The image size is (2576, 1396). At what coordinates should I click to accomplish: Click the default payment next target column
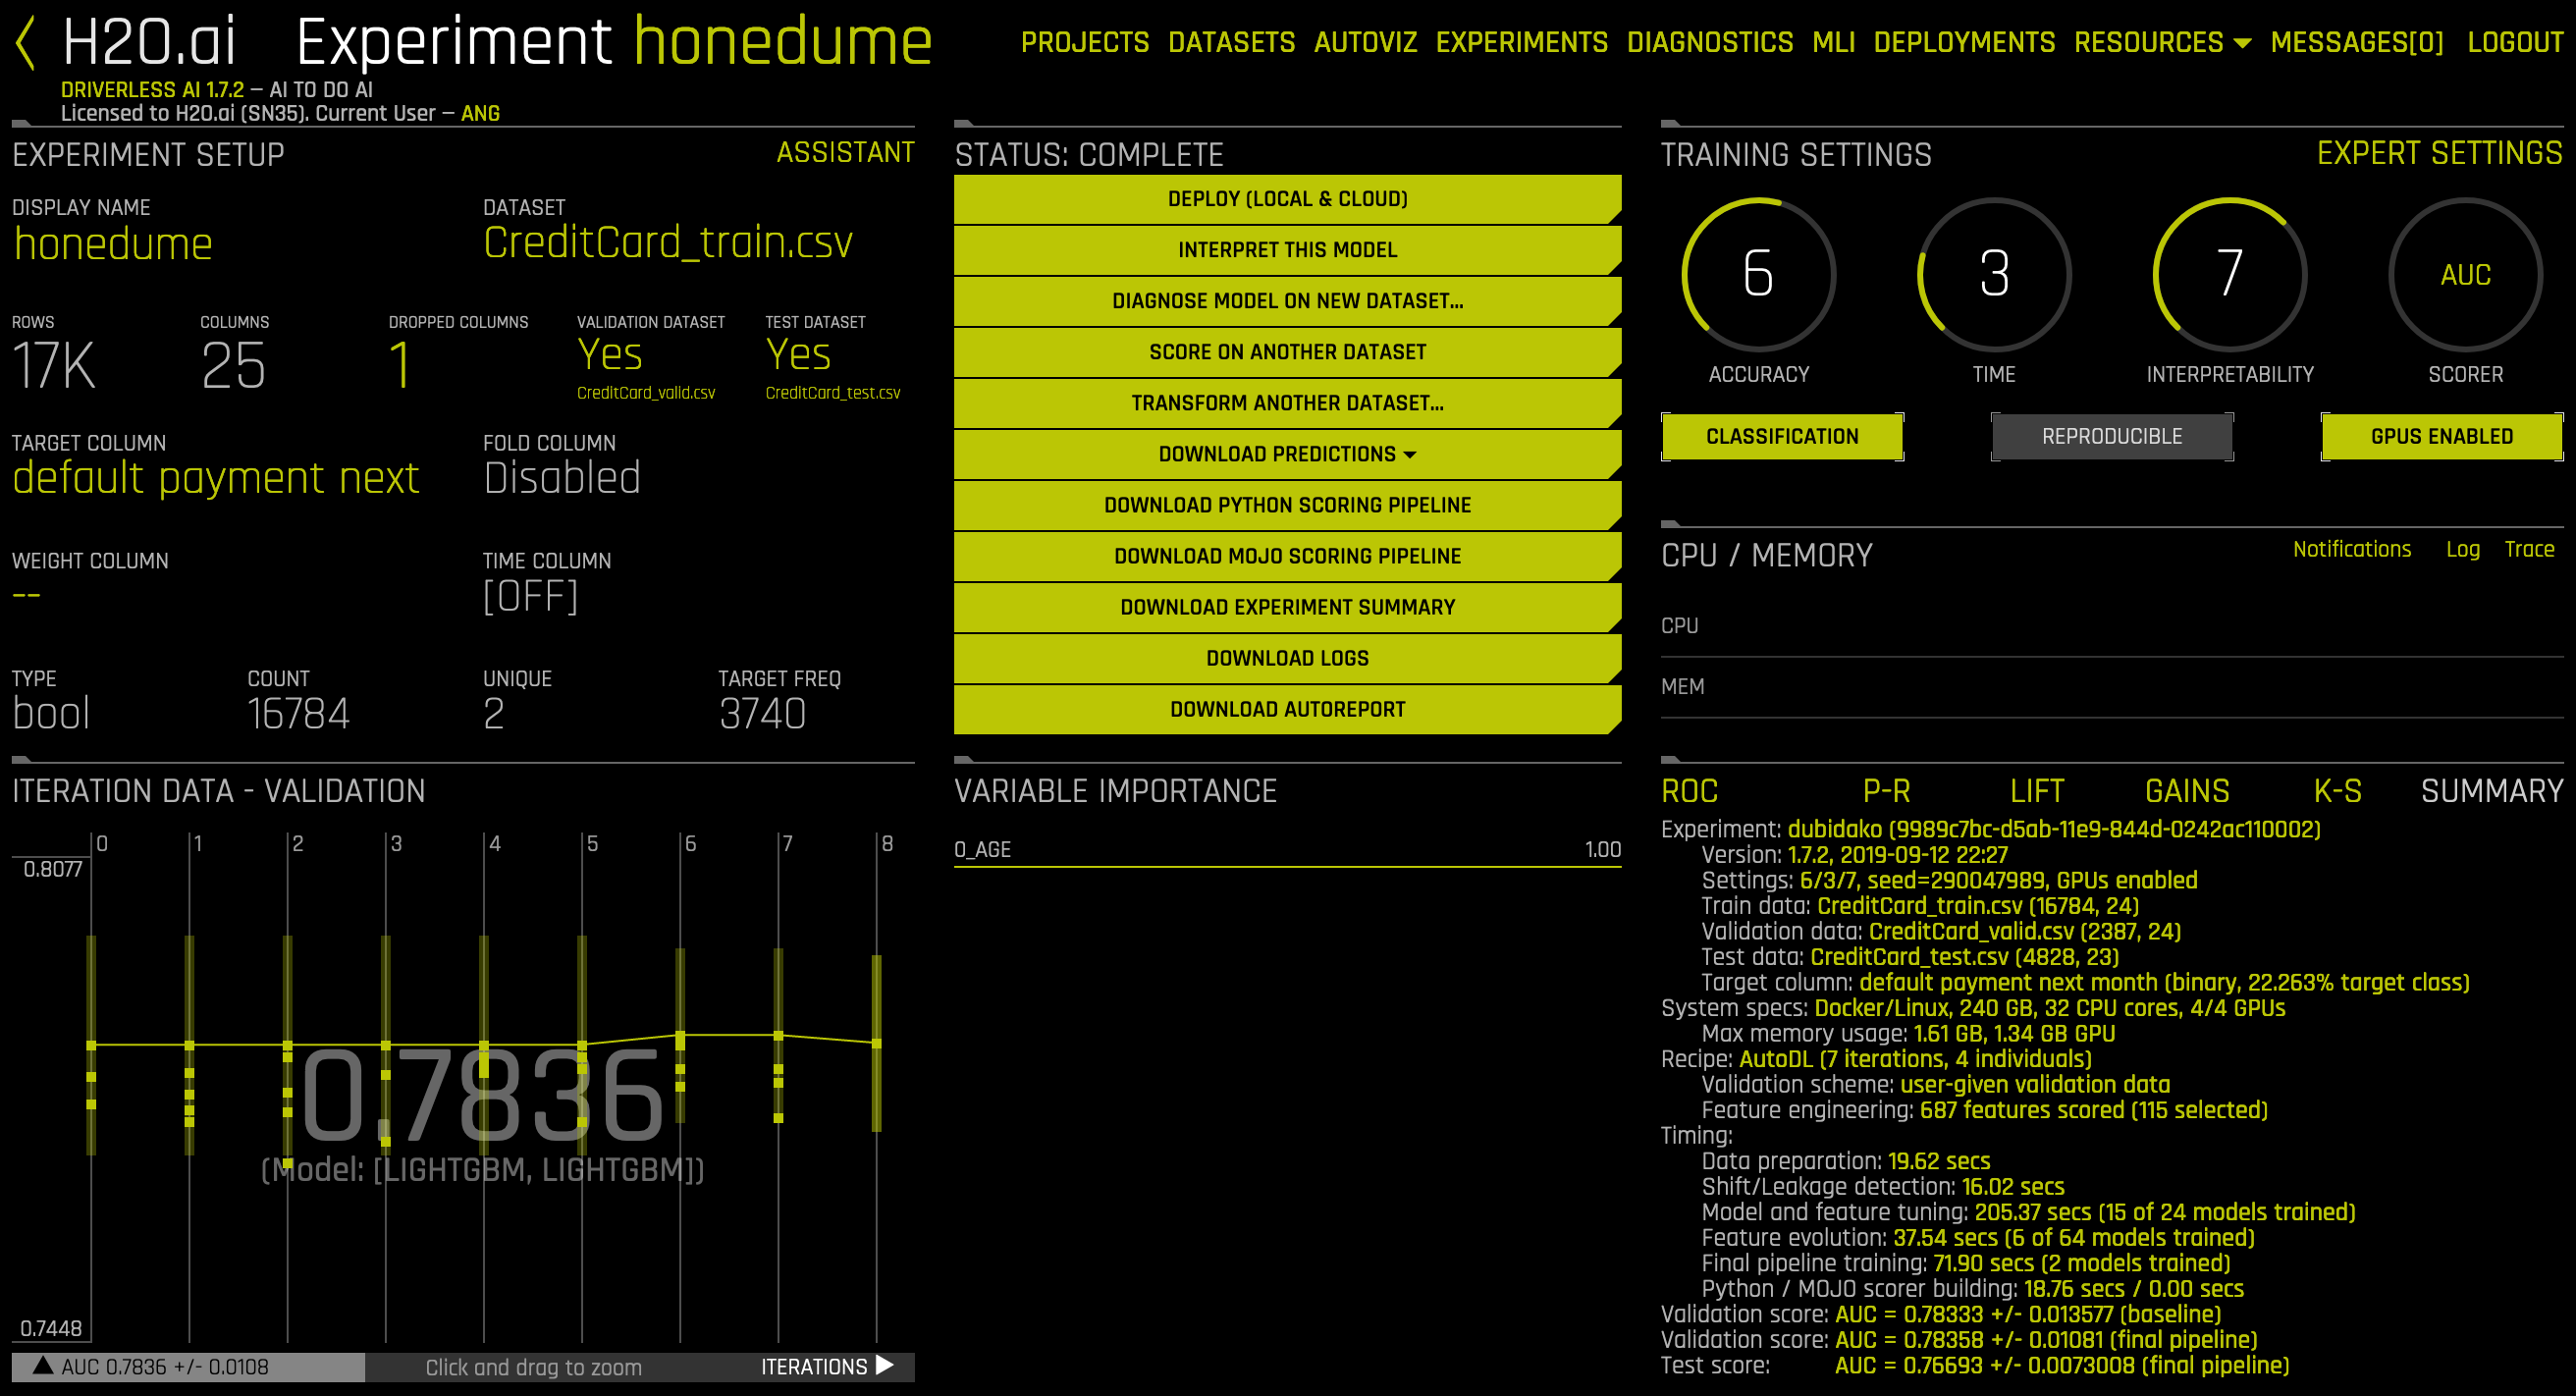(x=215, y=478)
